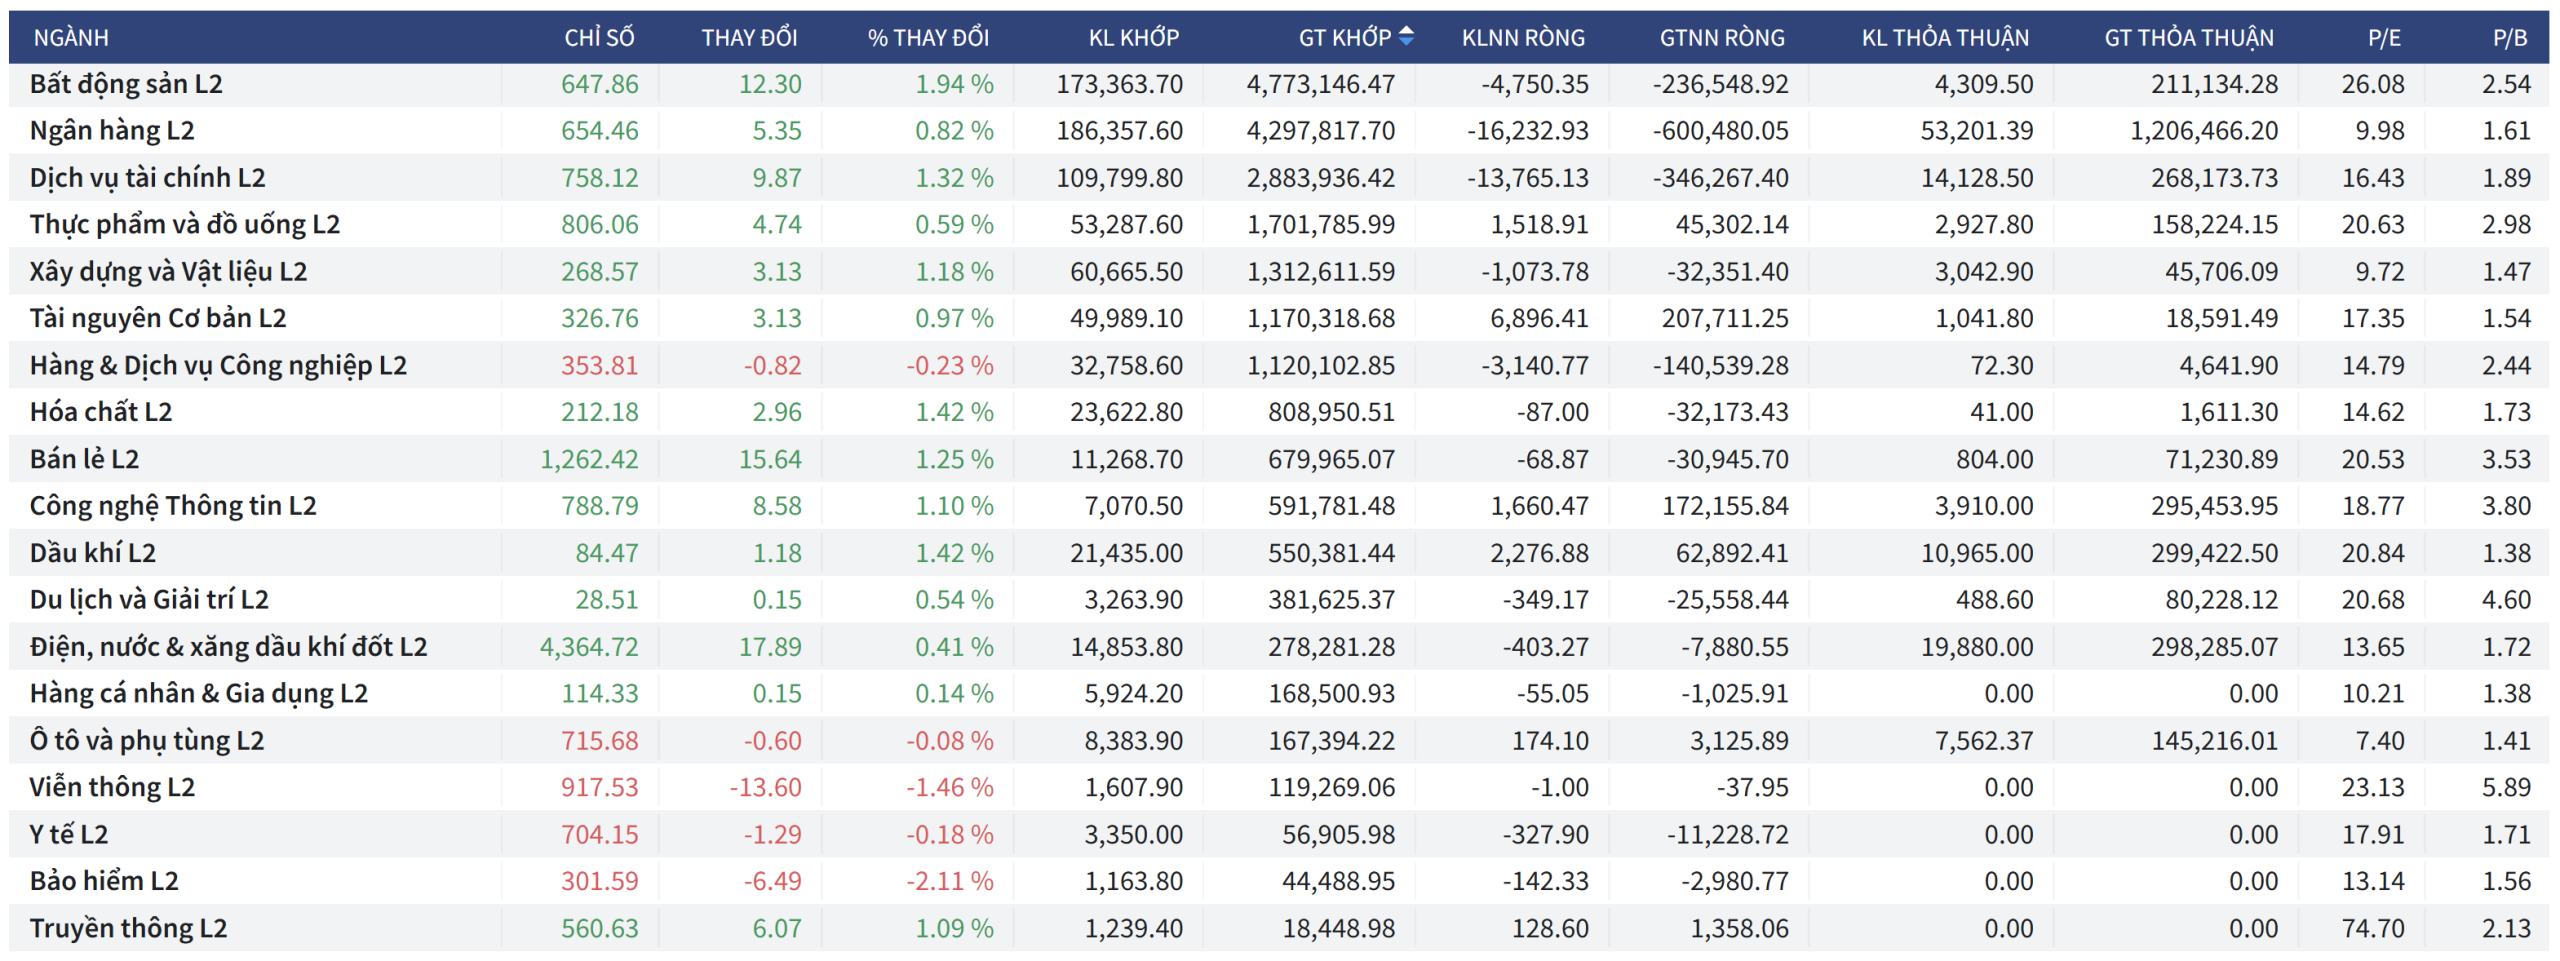Click the sort arrow beside GT KHỚP
This screenshot has width=2560, height=961.
point(1406,37)
